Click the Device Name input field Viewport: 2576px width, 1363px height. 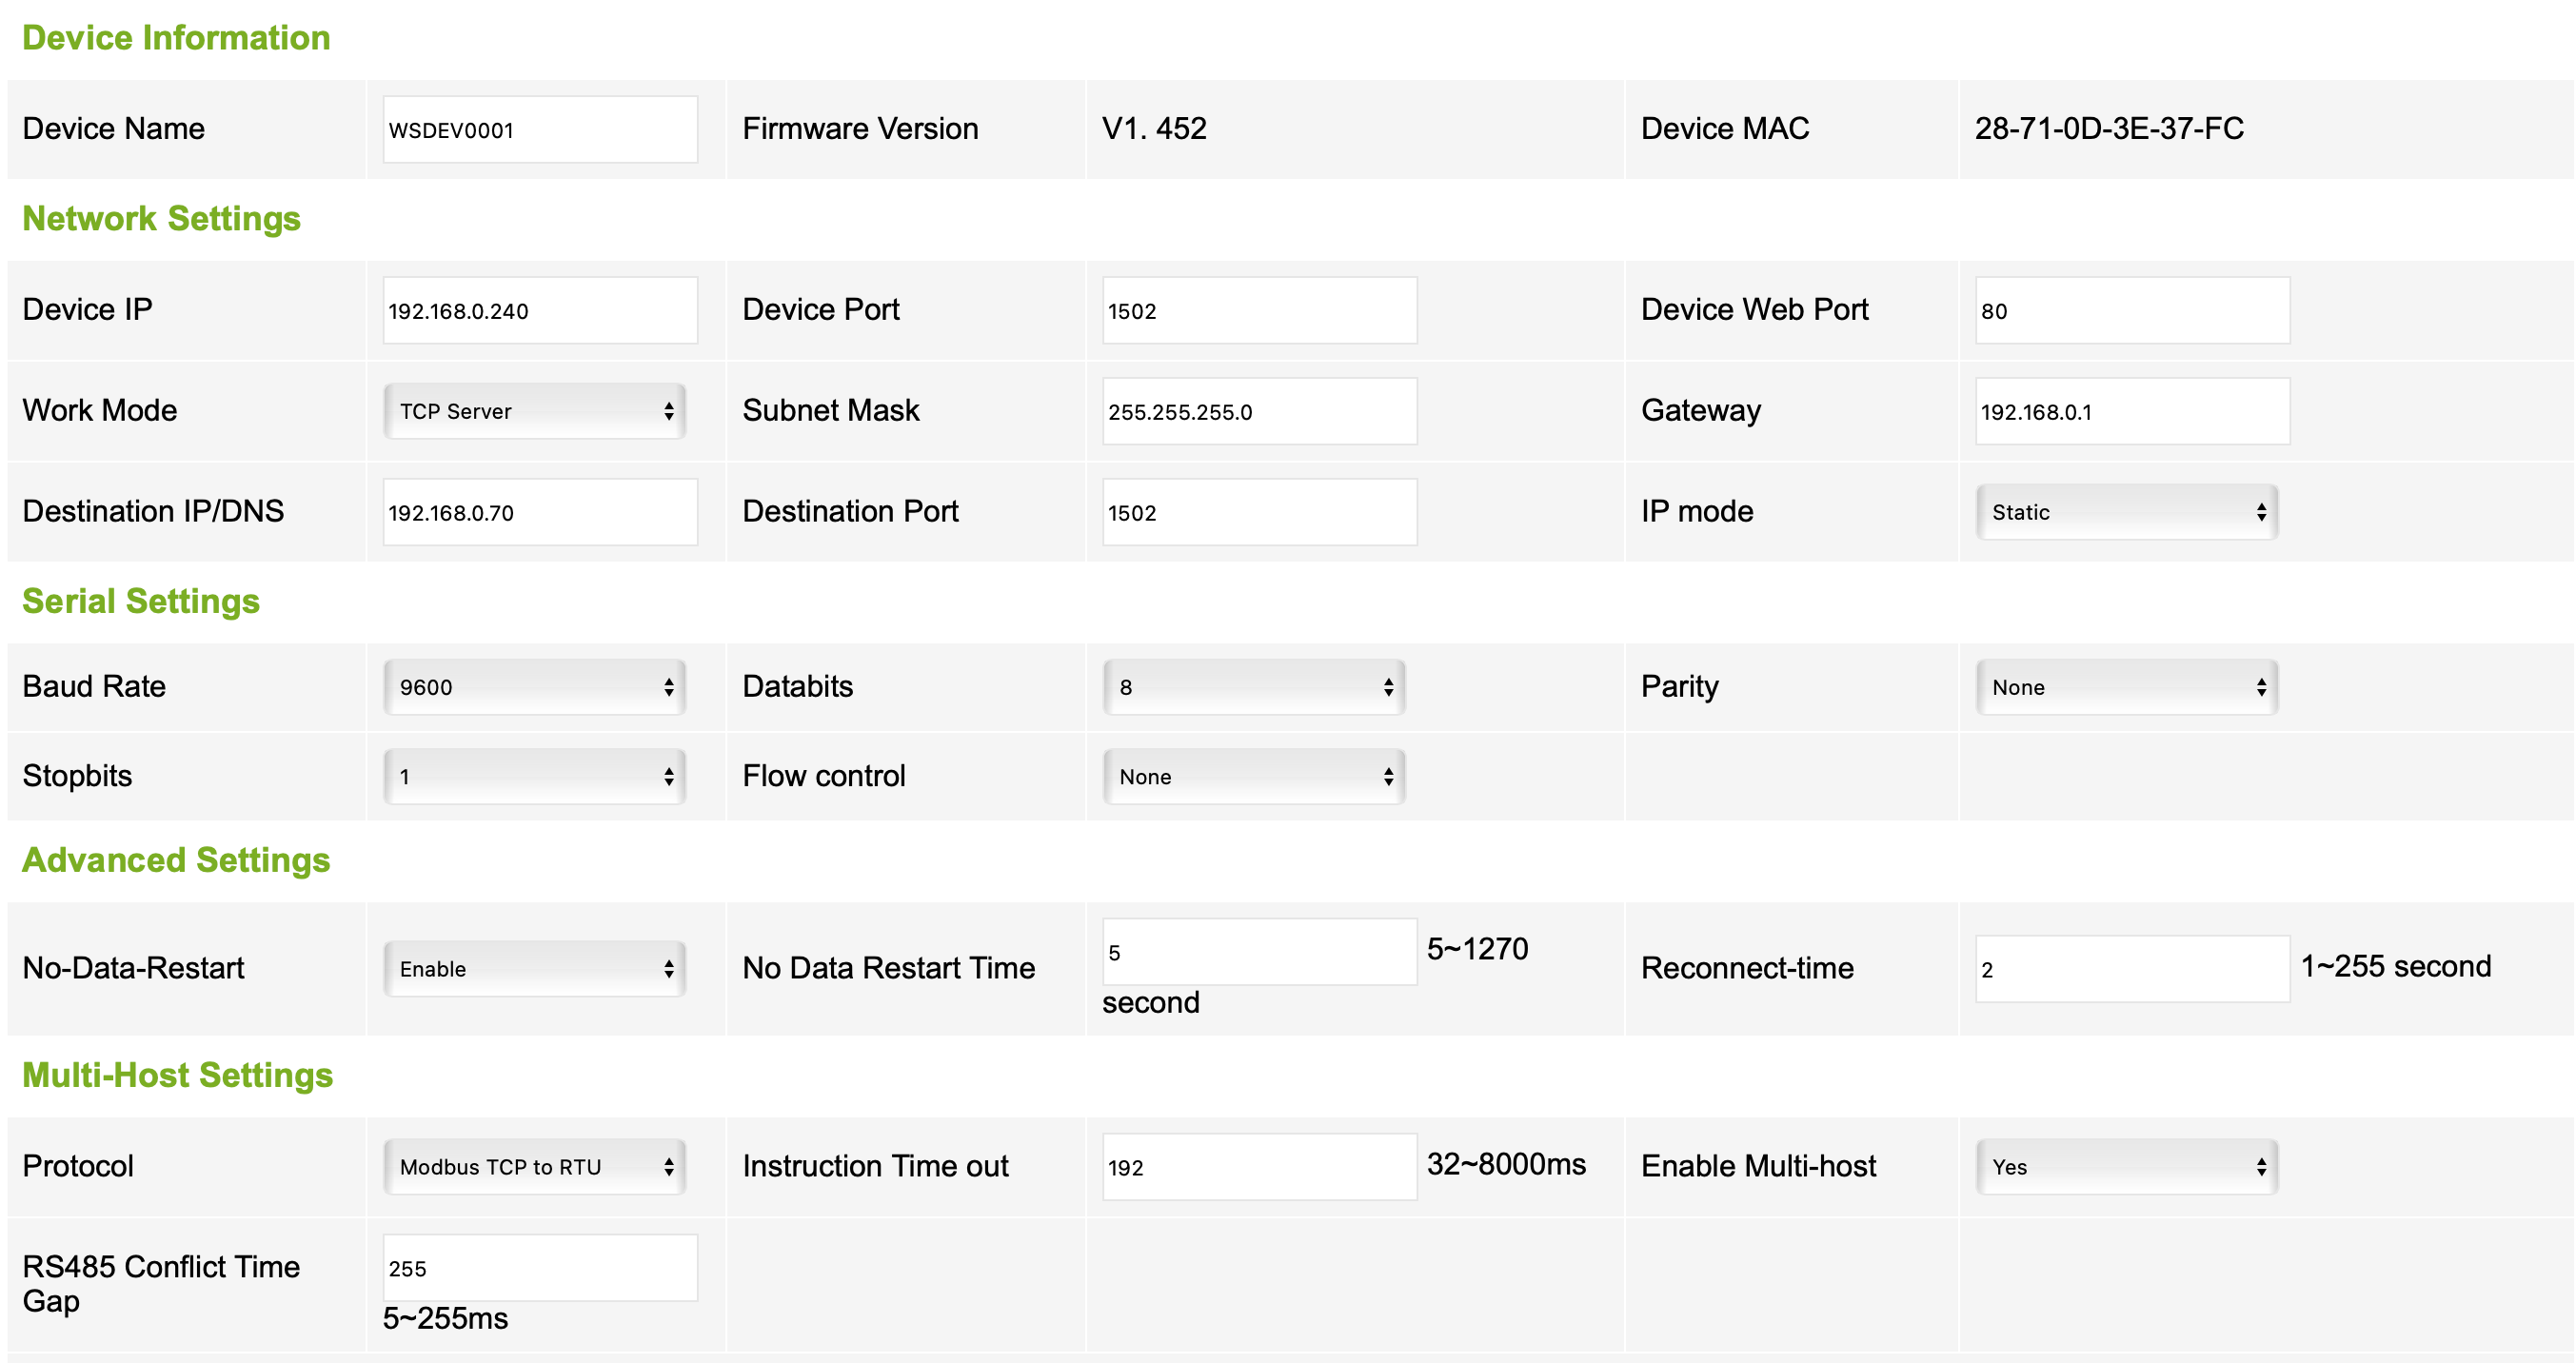click(x=540, y=130)
